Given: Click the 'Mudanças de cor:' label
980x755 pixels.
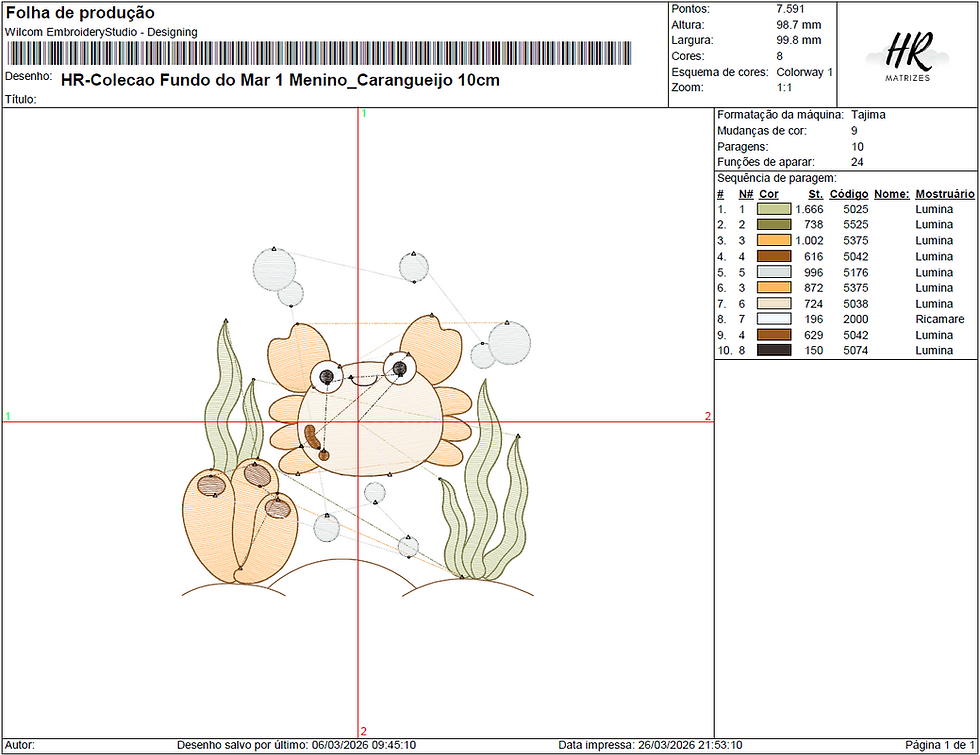Looking at the screenshot, I should [x=762, y=131].
